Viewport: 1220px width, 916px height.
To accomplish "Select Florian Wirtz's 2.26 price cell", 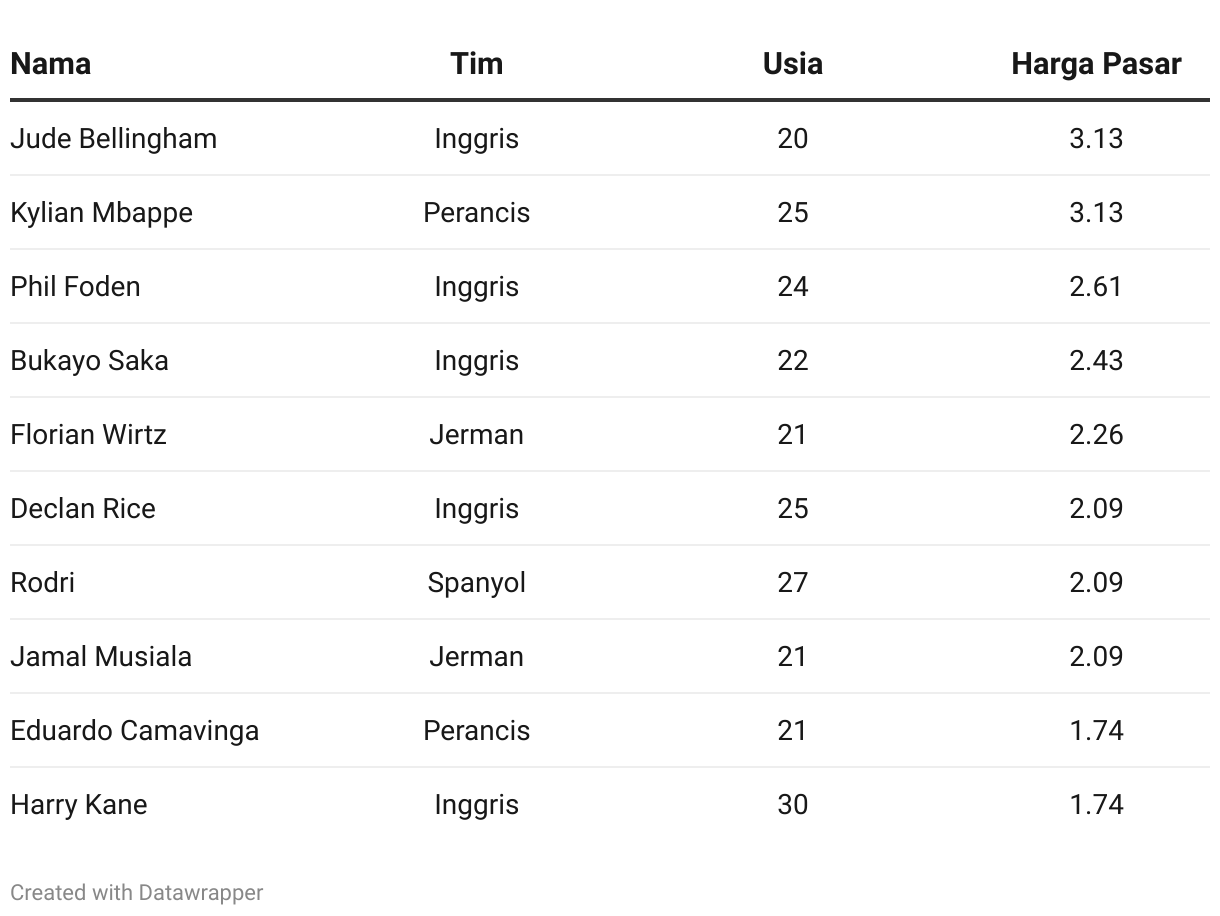I will pyautogui.click(x=1096, y=434).
